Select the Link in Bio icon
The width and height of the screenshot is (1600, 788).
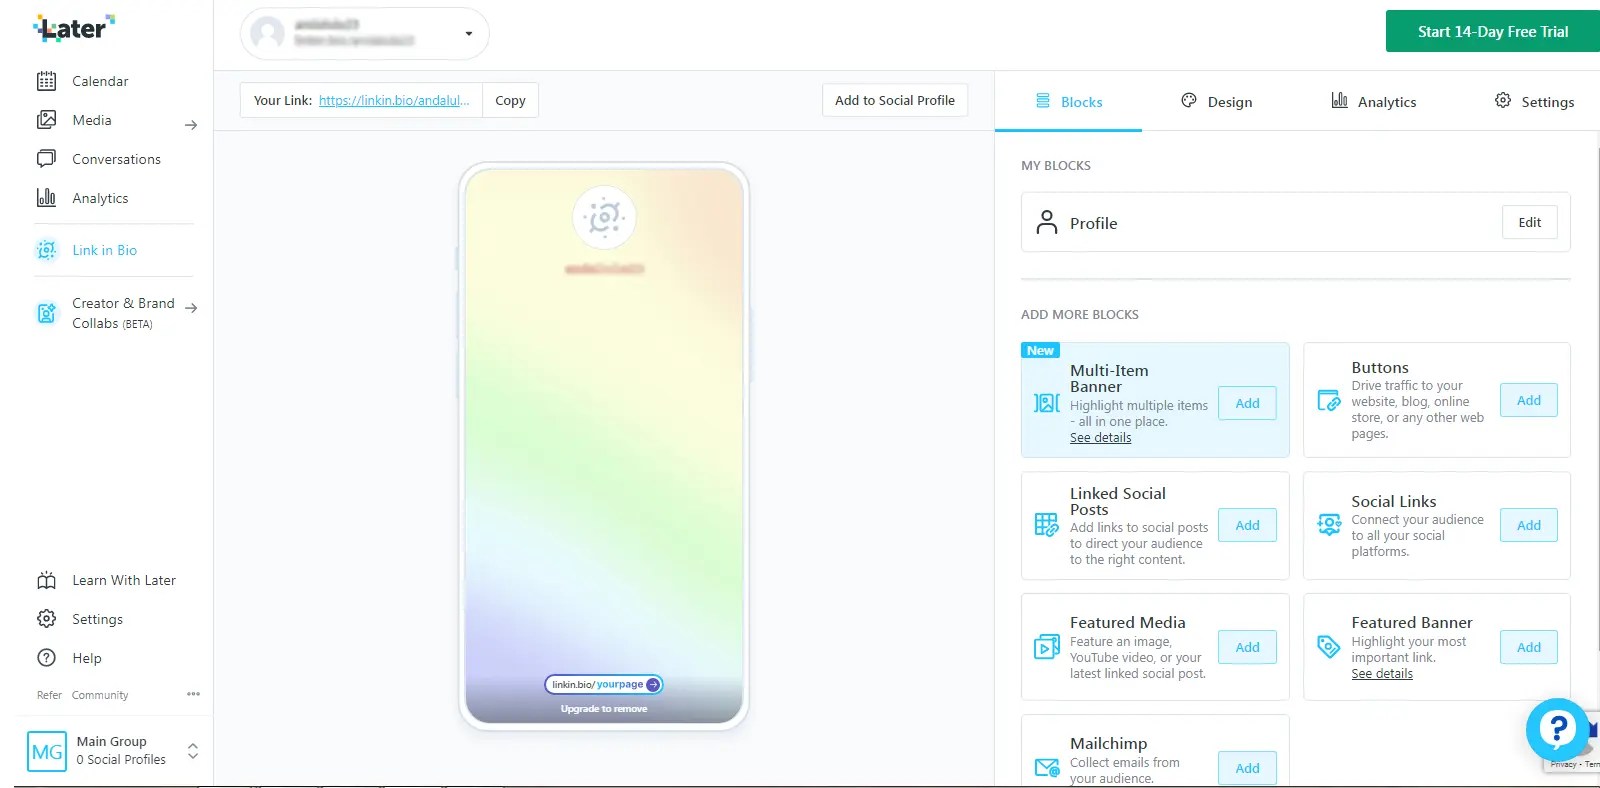point(46,250)
